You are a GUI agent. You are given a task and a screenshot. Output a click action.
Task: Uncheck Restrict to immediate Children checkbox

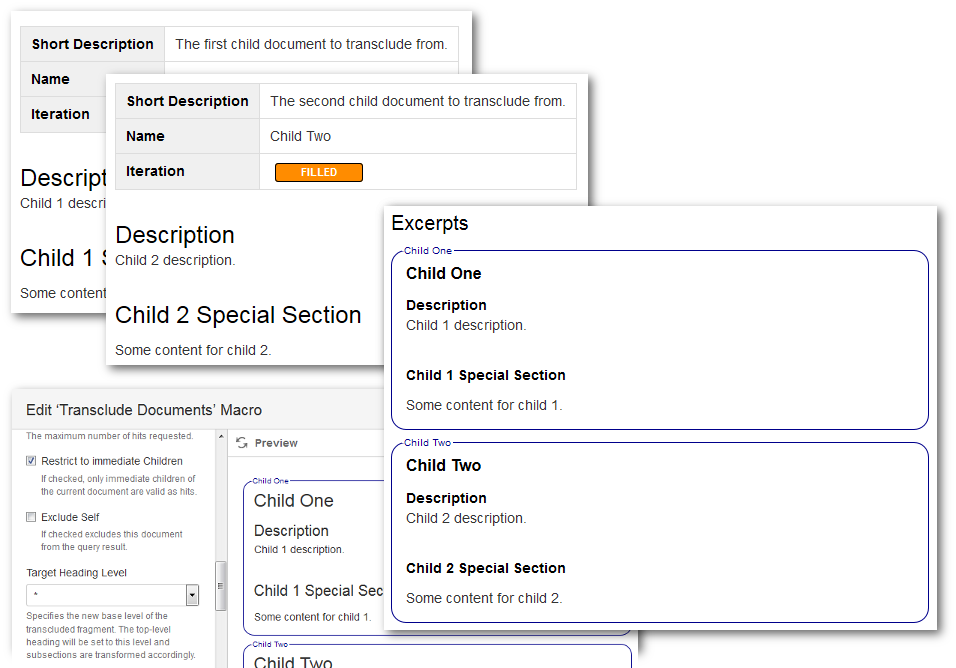click(31, 461)
